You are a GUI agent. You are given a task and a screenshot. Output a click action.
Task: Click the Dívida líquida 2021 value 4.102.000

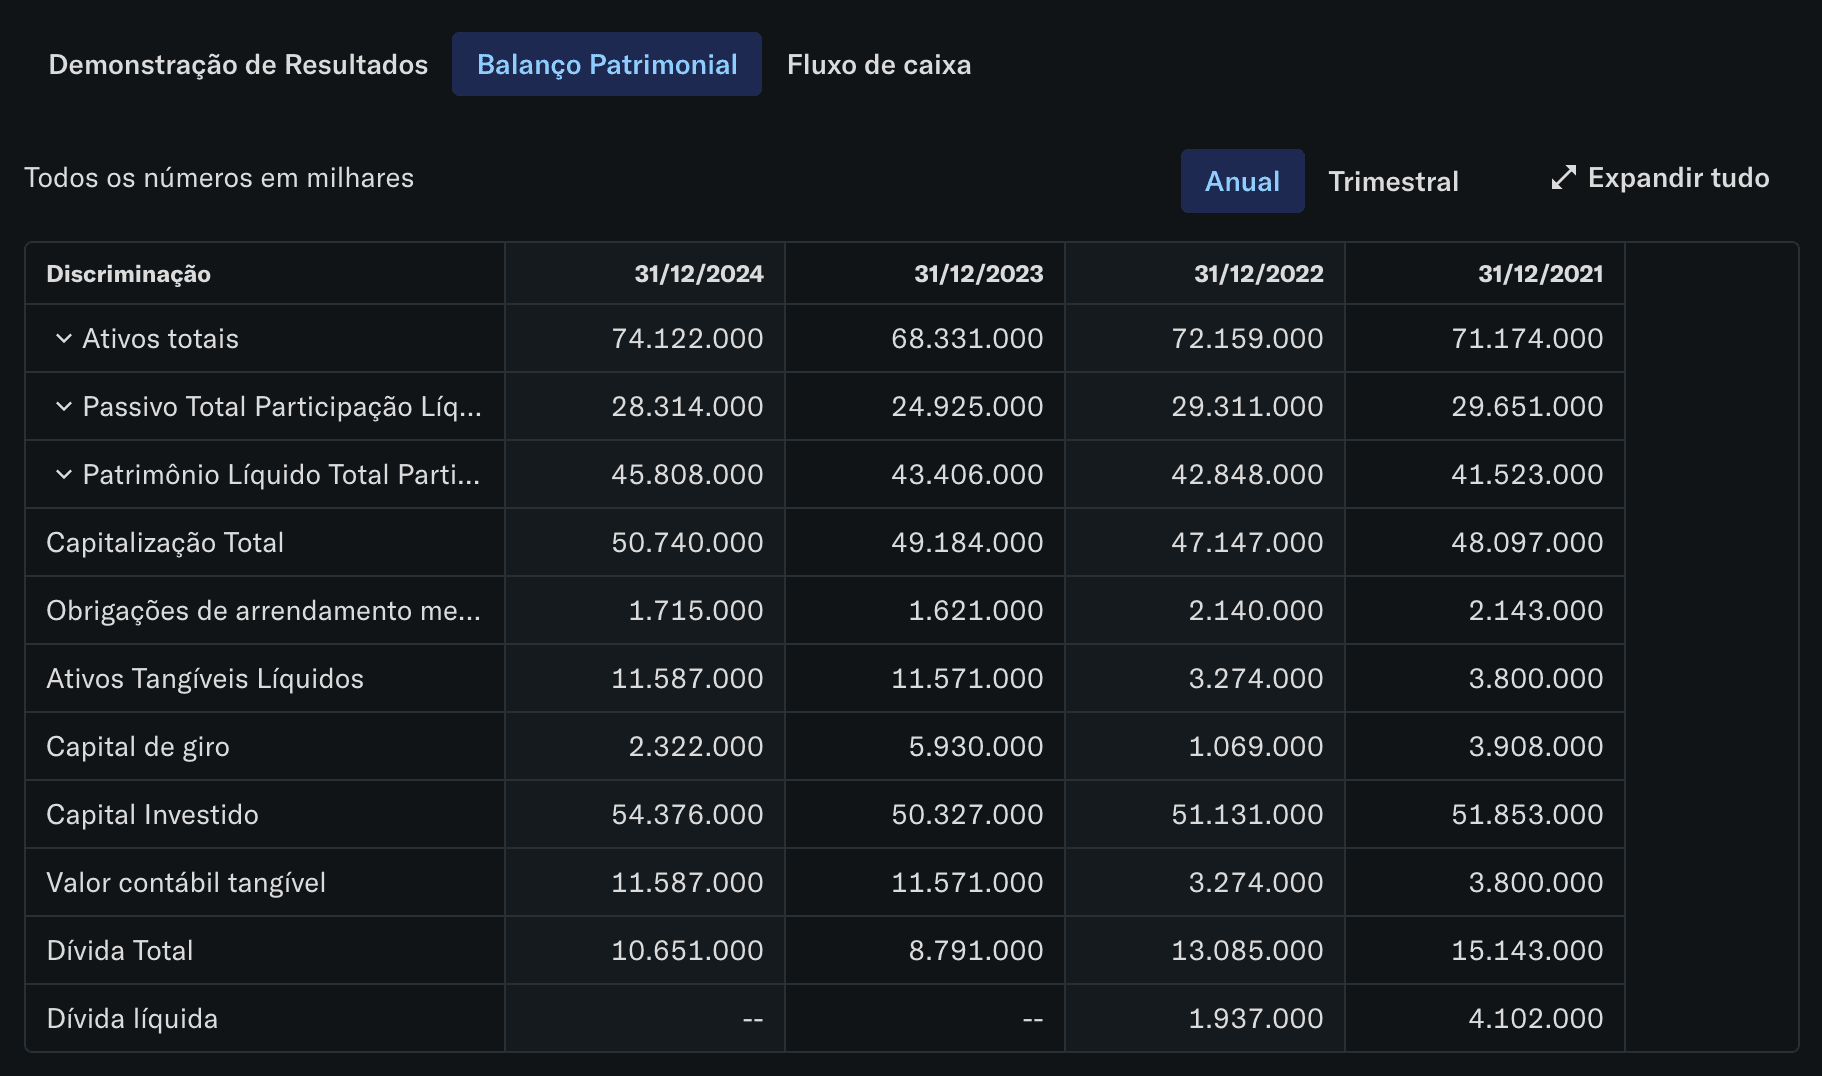pyautogui.click(x=1535, y=1019)
